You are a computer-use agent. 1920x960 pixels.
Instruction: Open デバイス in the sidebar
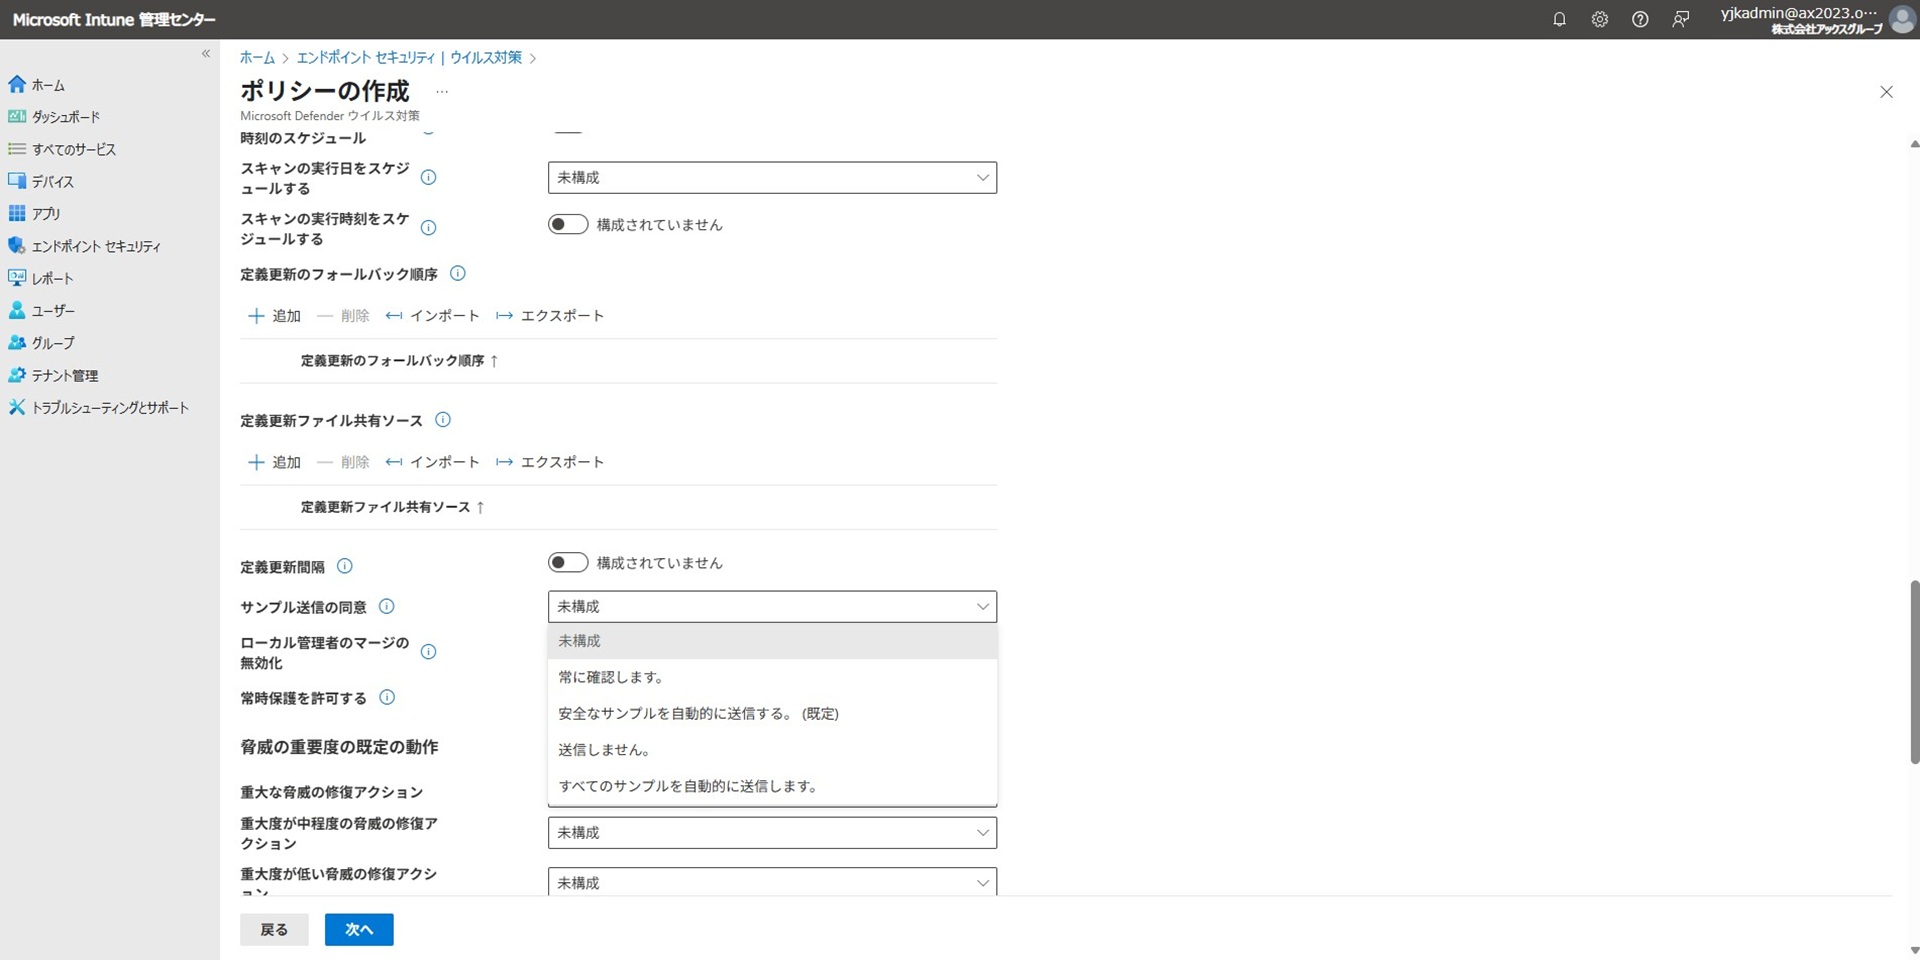[x=53, y=181]
